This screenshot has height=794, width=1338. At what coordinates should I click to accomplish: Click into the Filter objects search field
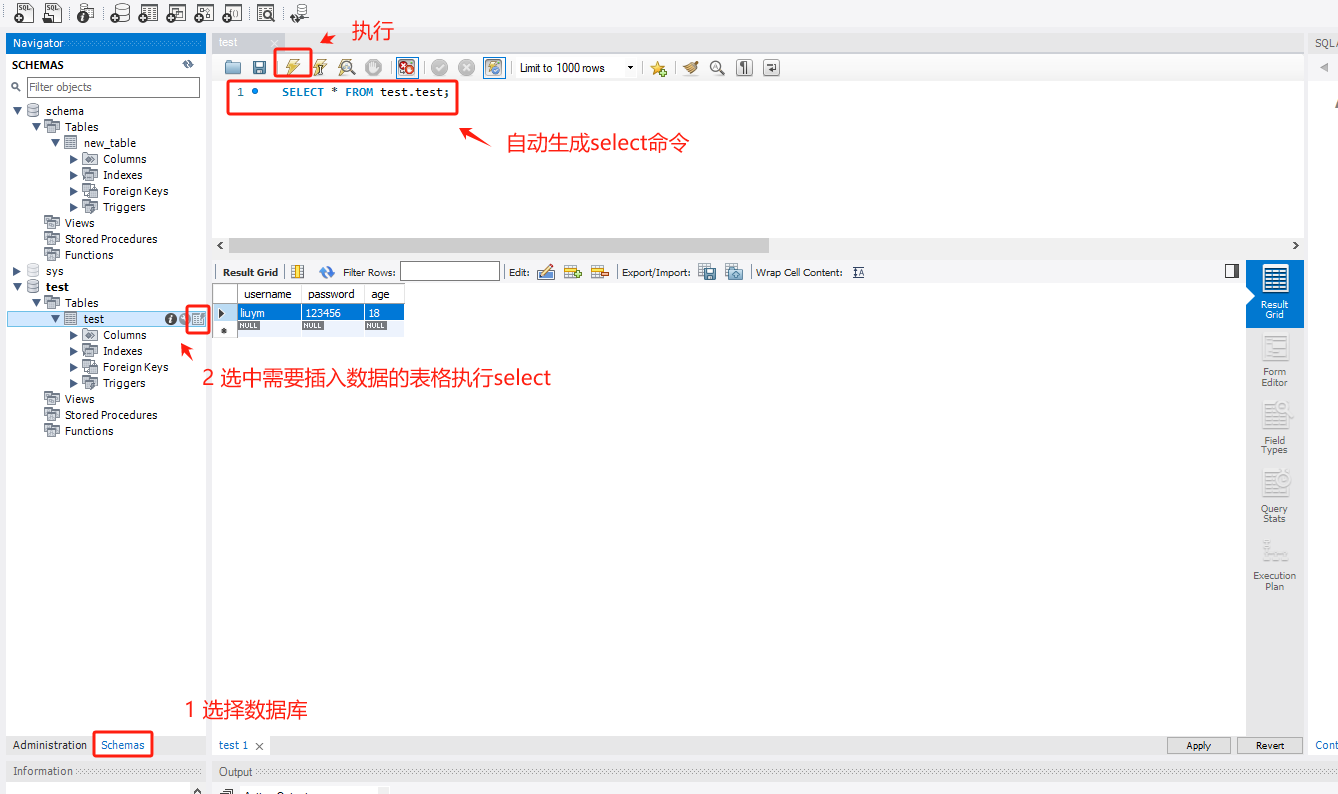pos(113,87)
